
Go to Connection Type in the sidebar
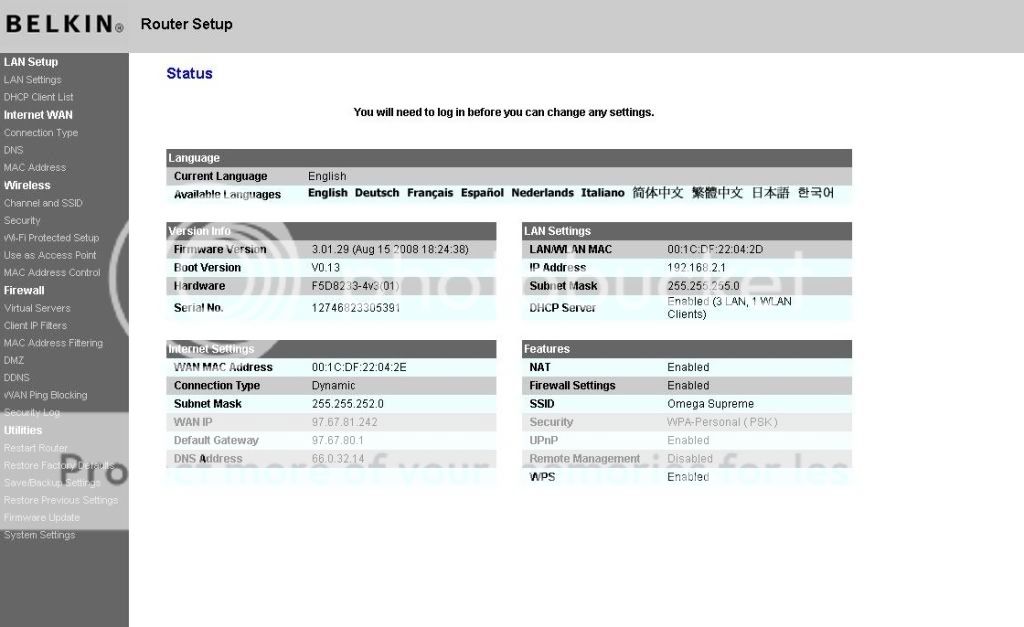point(40,133)
